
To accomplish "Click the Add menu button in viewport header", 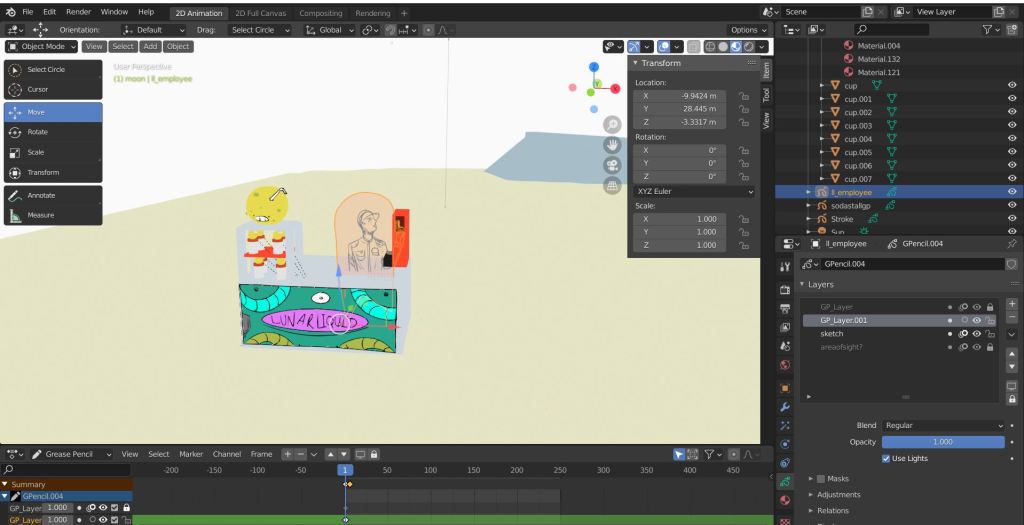I will [150, 46].
